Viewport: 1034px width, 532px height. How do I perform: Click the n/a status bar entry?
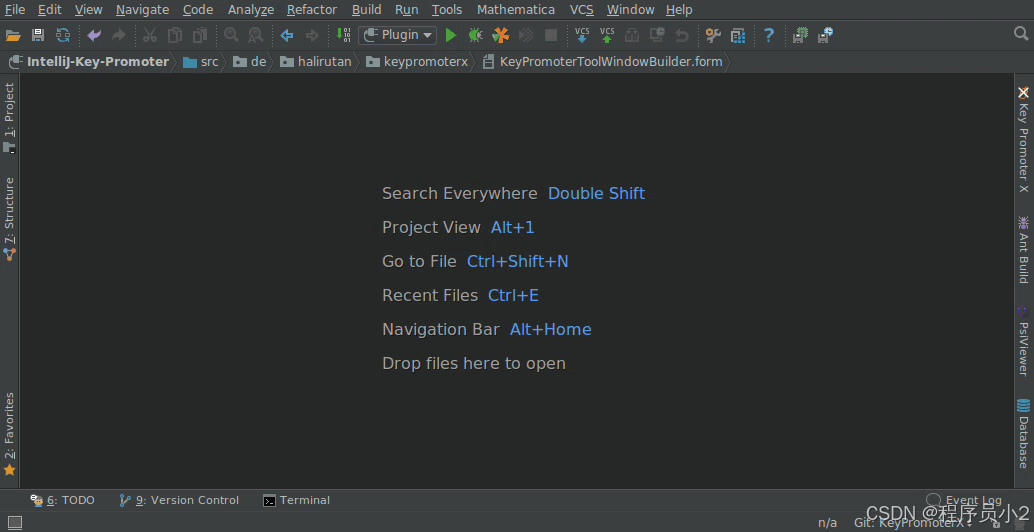click(828, 523)
